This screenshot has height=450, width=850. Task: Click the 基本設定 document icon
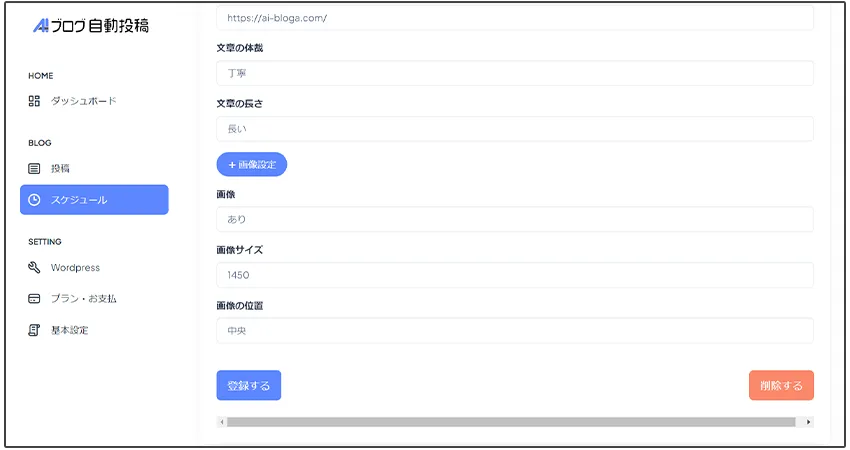(x=34, y=330)
